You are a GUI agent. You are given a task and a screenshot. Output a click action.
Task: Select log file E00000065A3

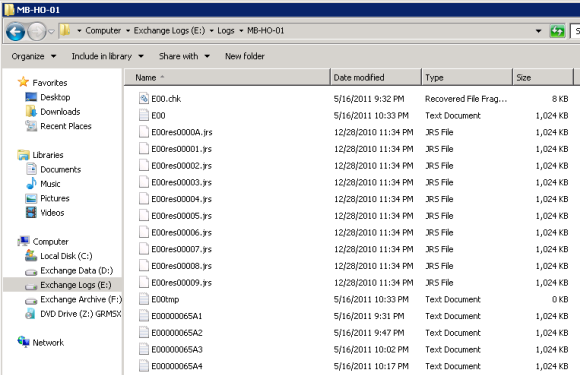click(x=177, y=349)
